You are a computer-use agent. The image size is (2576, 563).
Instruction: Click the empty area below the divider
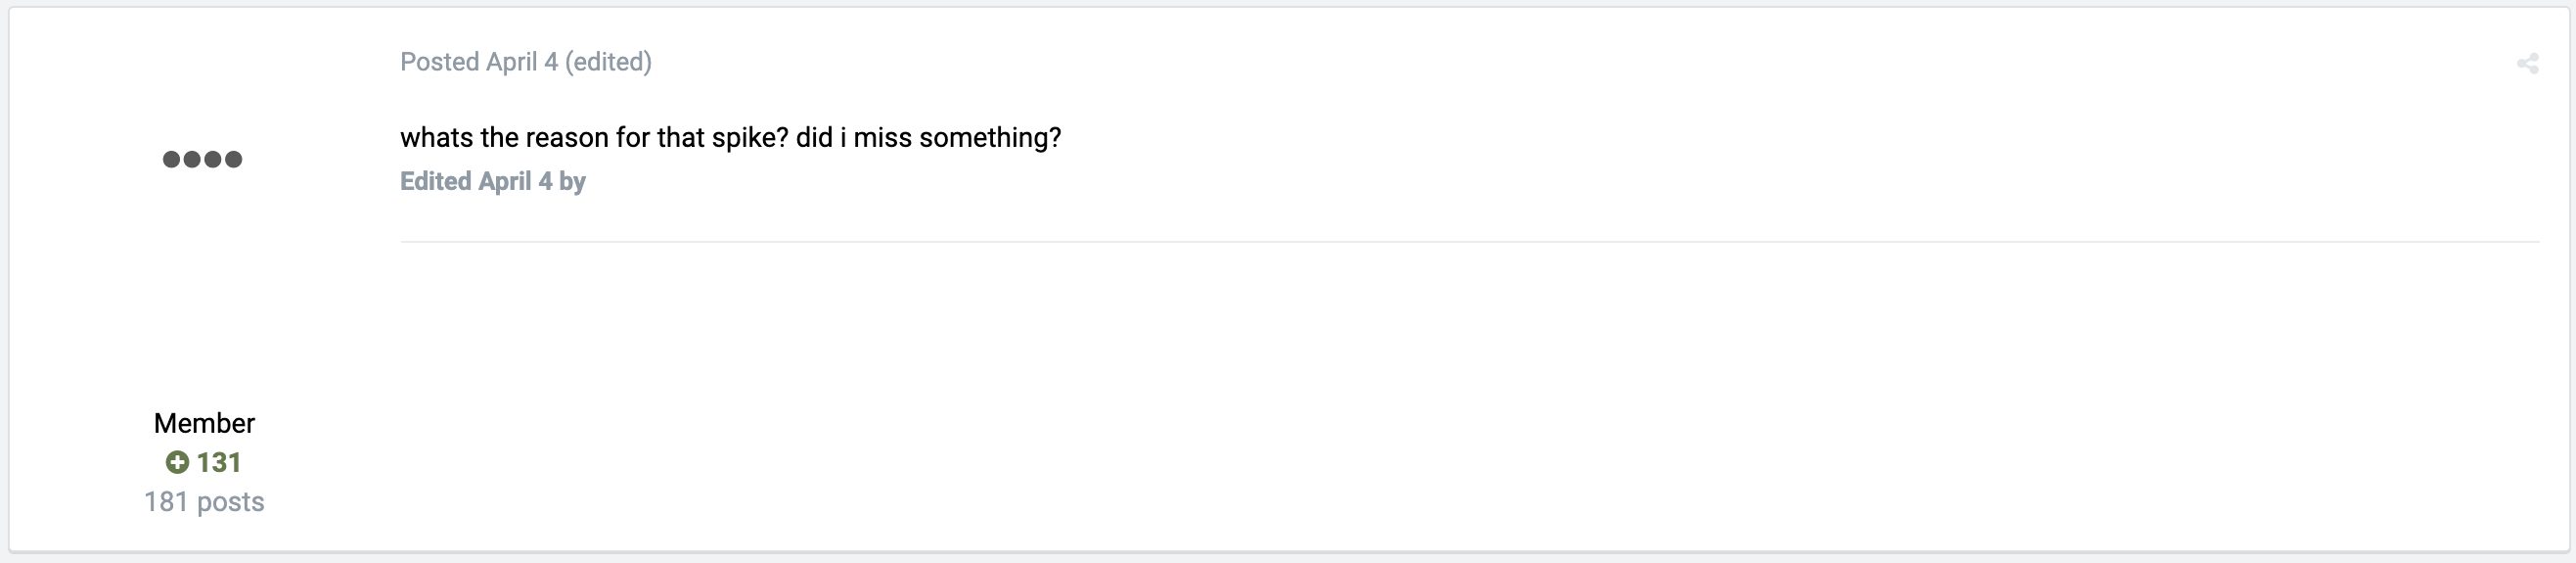click(x=1469, y=395)
